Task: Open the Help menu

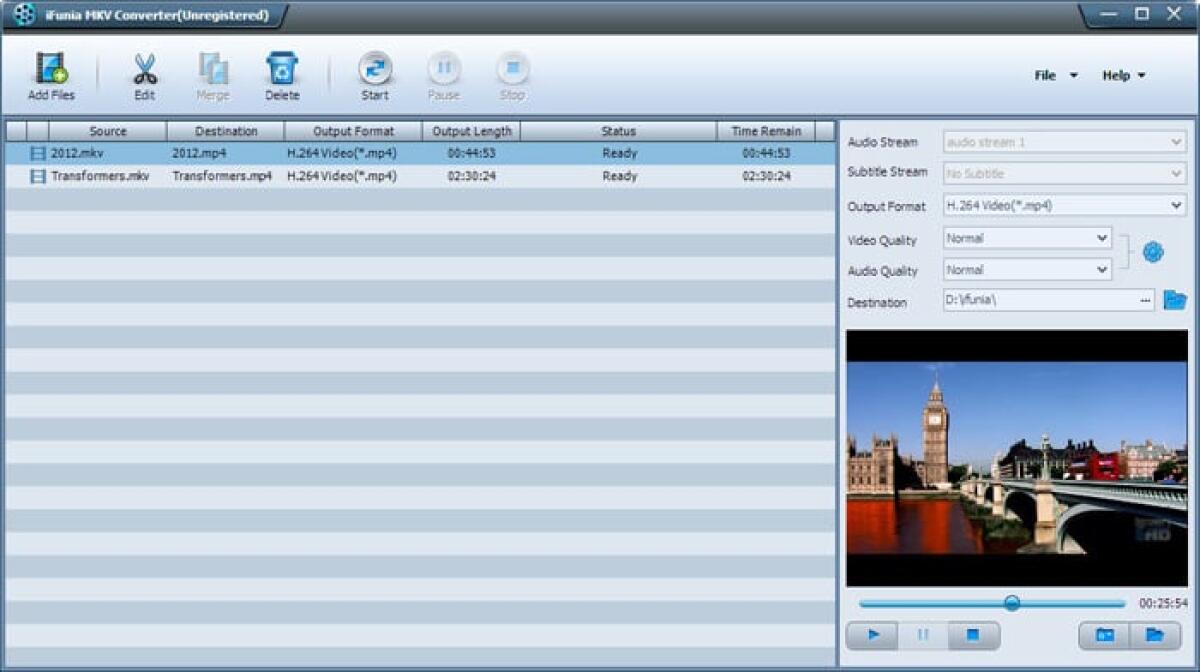Action: (x=1123, y=75)
